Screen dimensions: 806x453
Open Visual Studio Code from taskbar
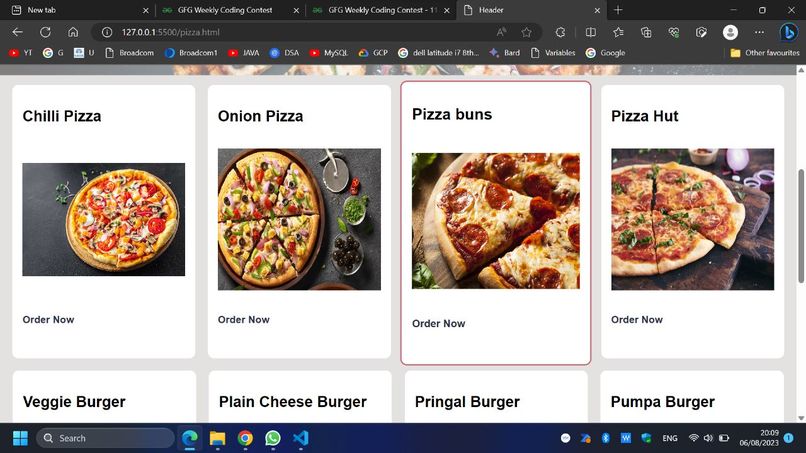coord(301,438)
